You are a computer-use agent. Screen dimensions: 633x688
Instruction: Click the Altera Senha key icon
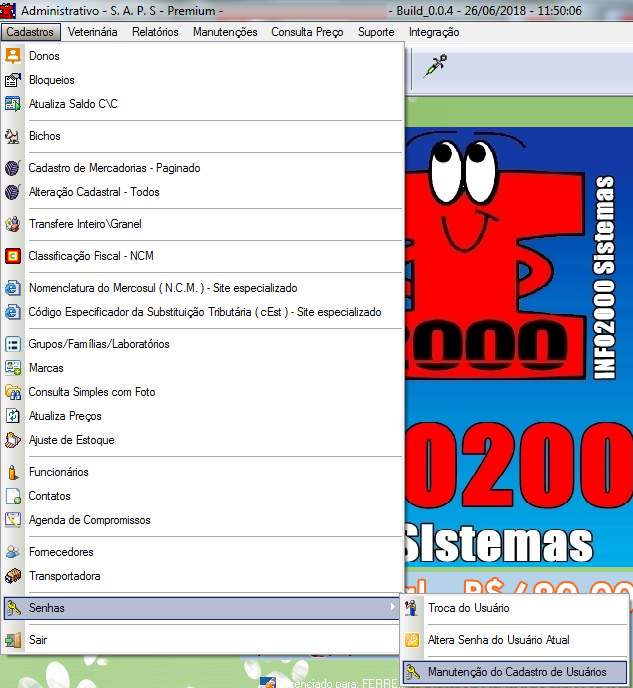tap(411, 640)
